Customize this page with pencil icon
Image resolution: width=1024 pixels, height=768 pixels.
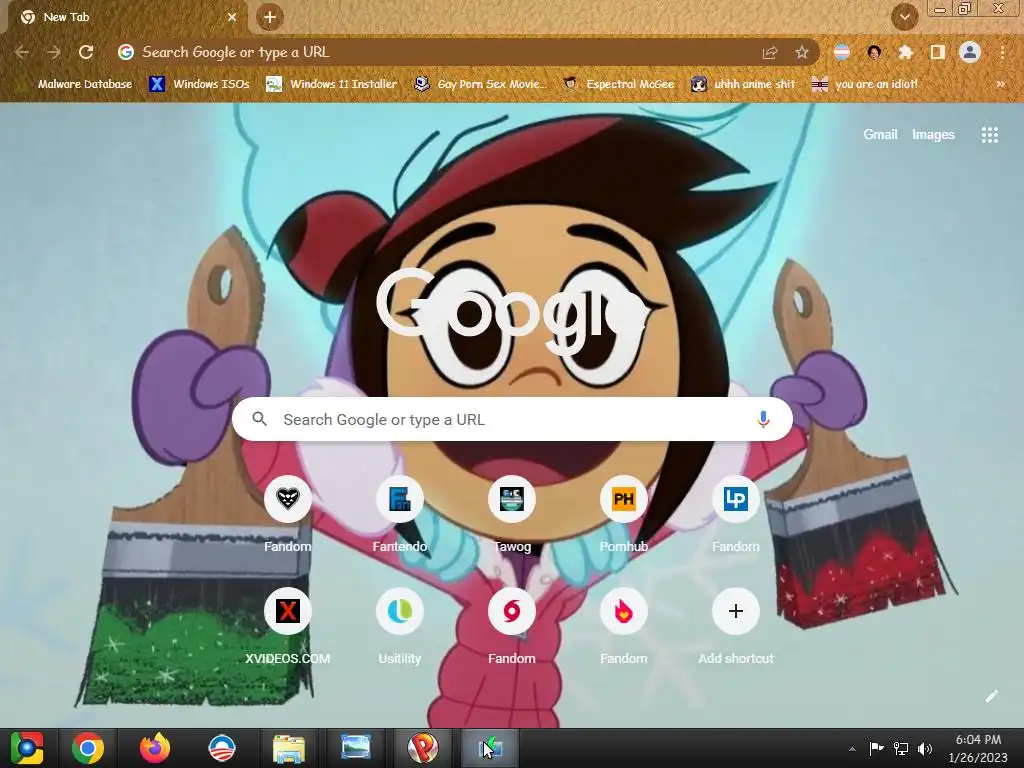point(991,696)
